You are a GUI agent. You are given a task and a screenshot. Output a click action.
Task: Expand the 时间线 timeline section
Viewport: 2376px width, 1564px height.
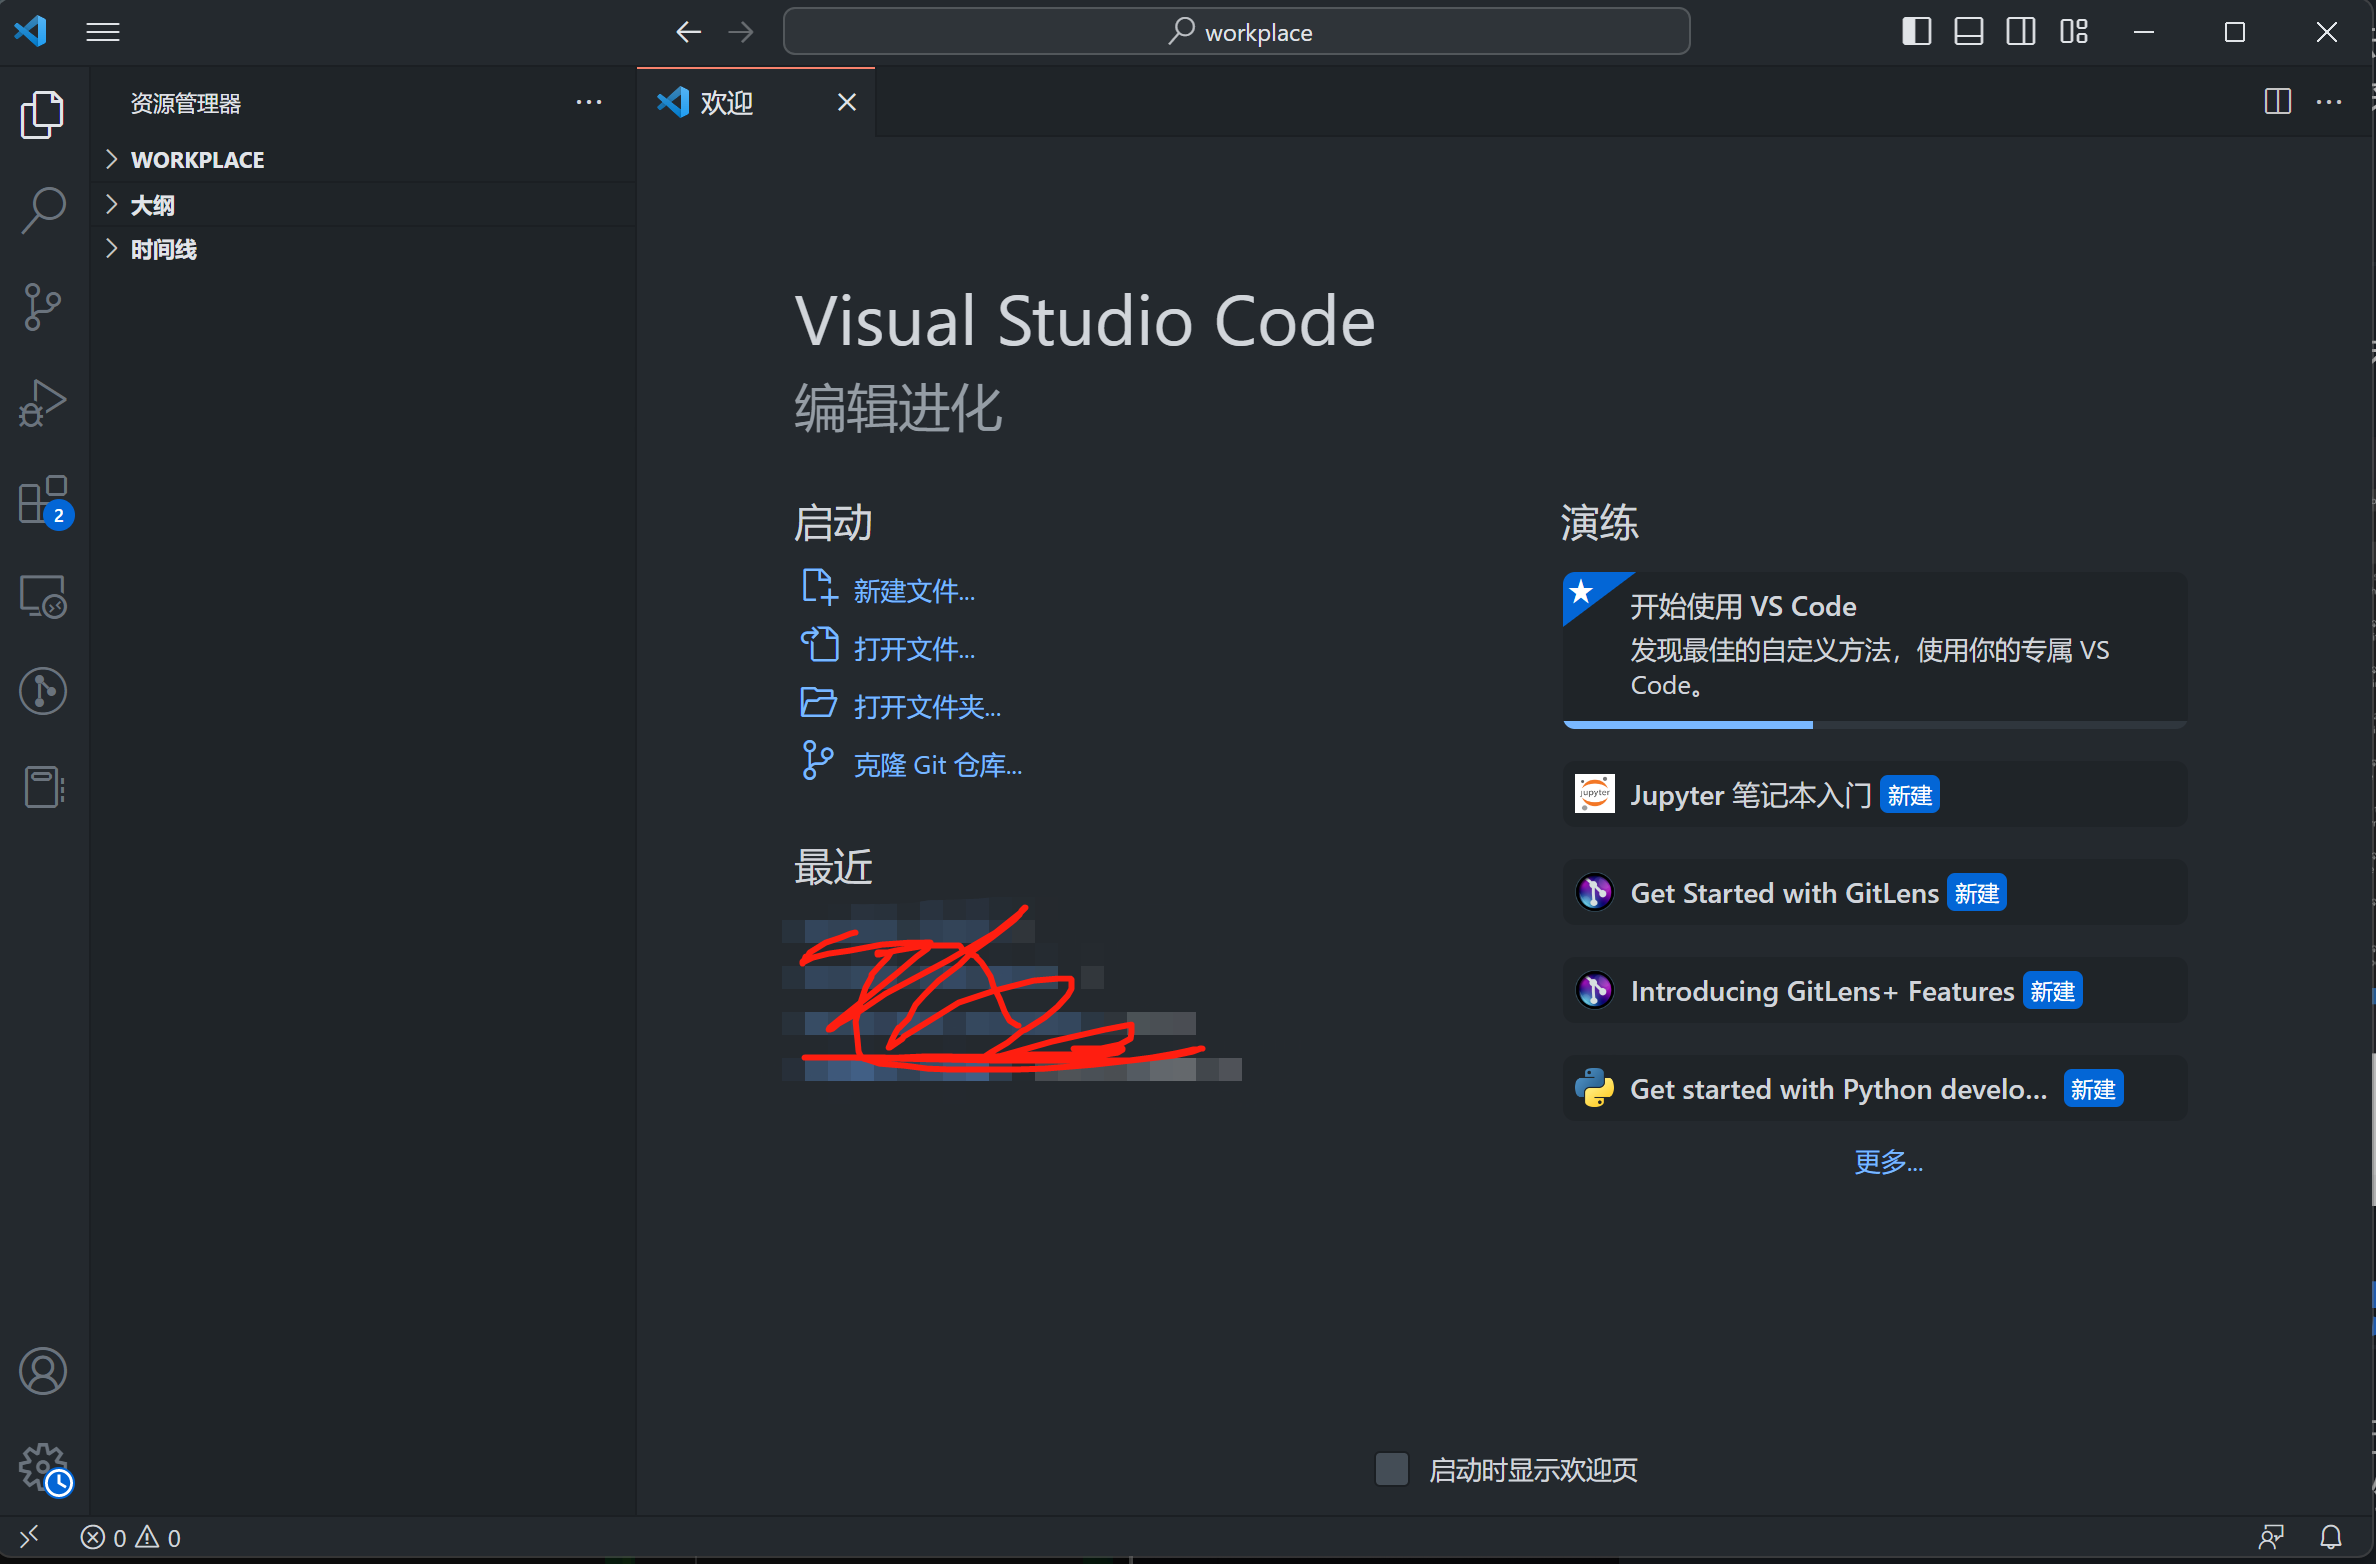coord(164,250)
